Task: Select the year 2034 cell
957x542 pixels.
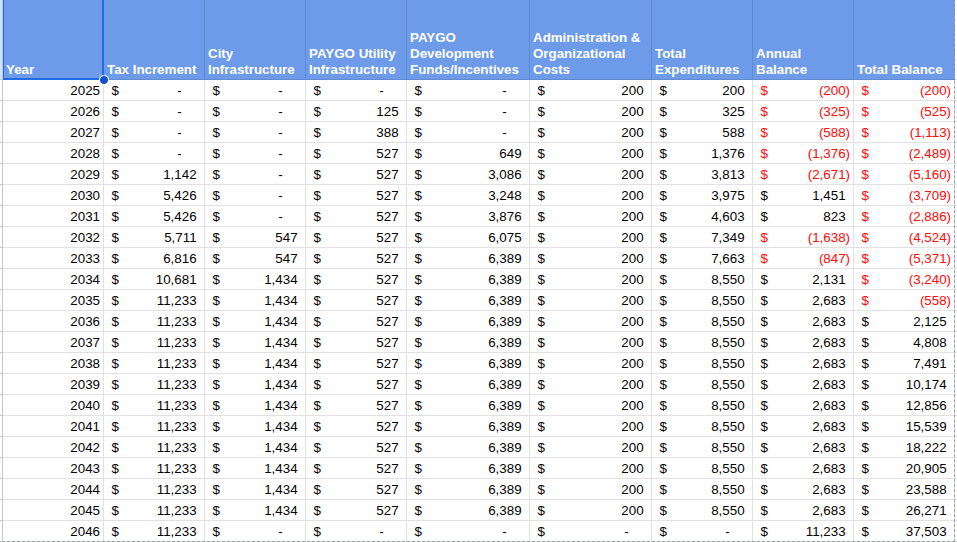Action: point(53,280)
